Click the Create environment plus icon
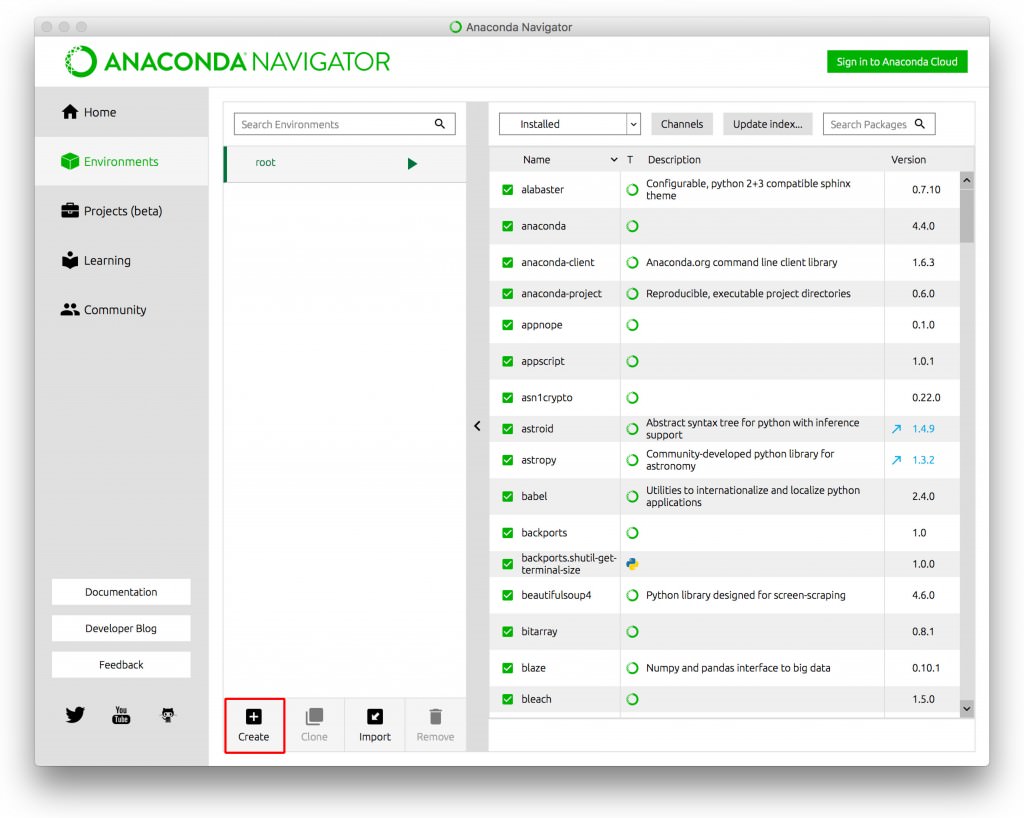The image size is (1024, 818). click(253, 717)
